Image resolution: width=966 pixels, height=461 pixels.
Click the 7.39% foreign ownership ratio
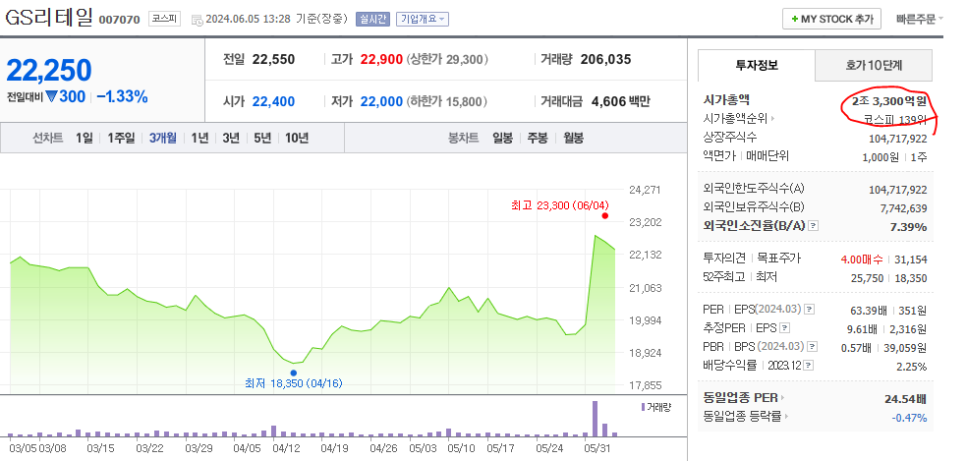[909, 227]
